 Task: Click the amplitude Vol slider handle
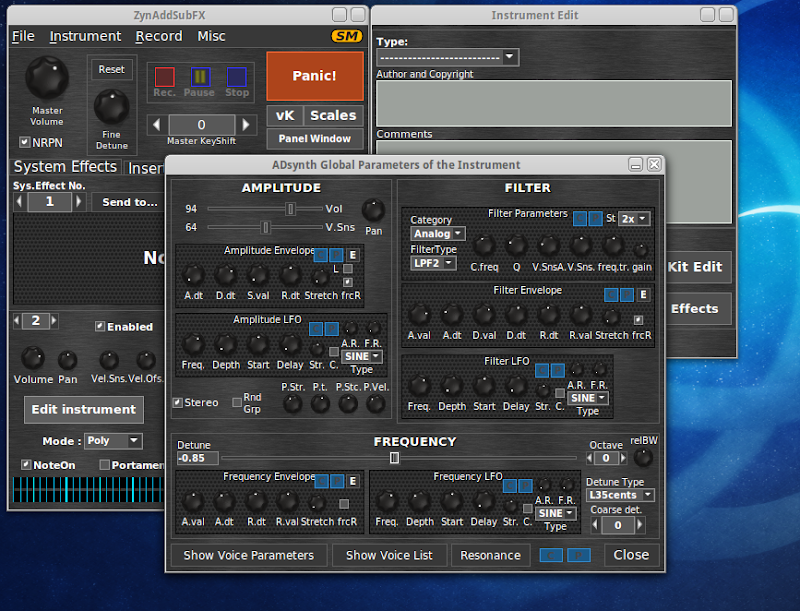(x=290, y=209)
